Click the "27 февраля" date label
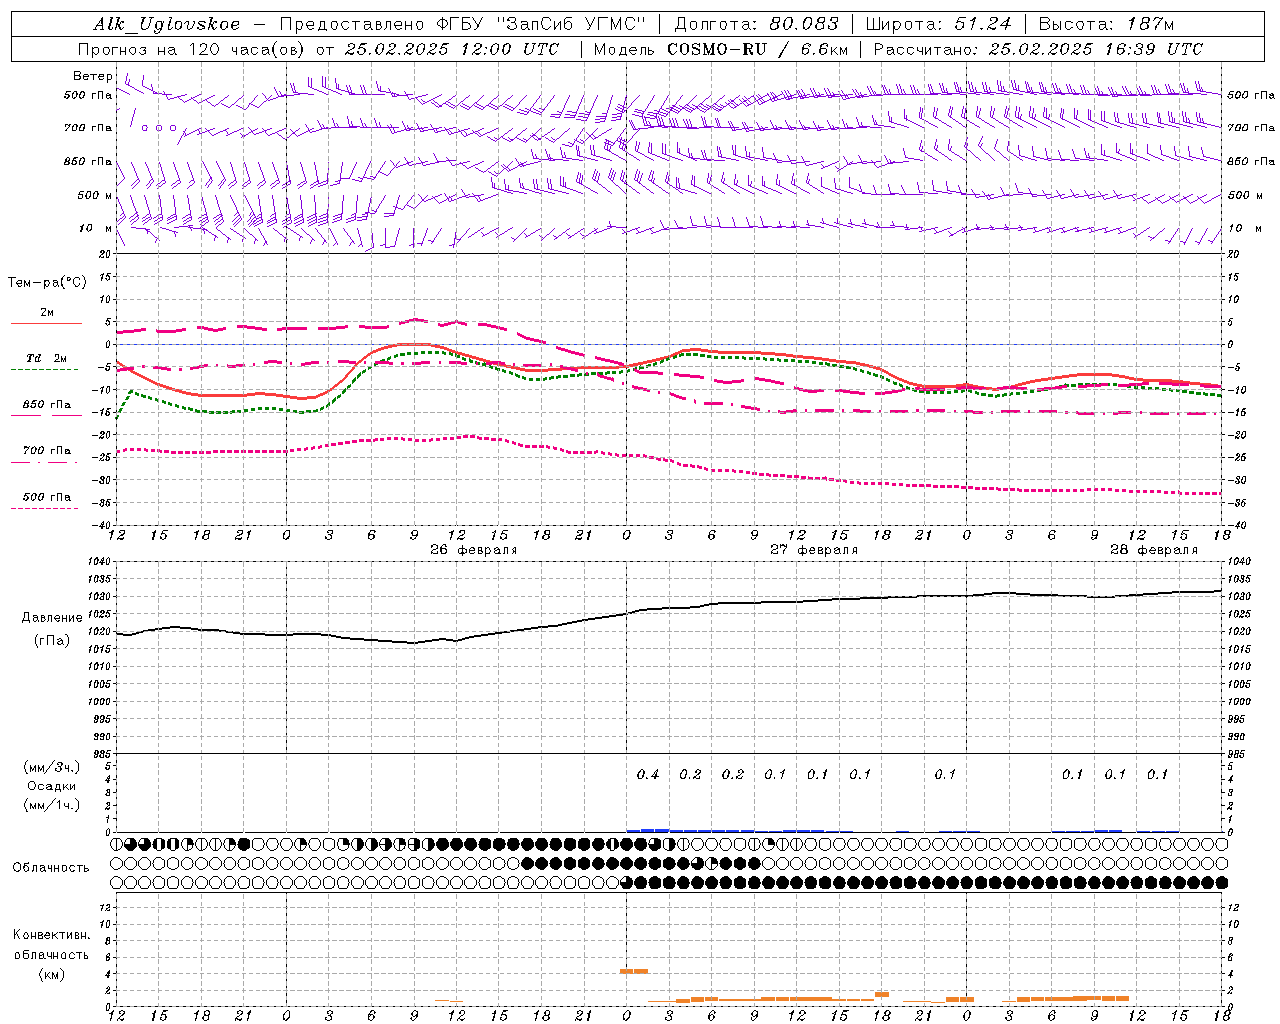The image size is (1280, 1024). point(814,550)
